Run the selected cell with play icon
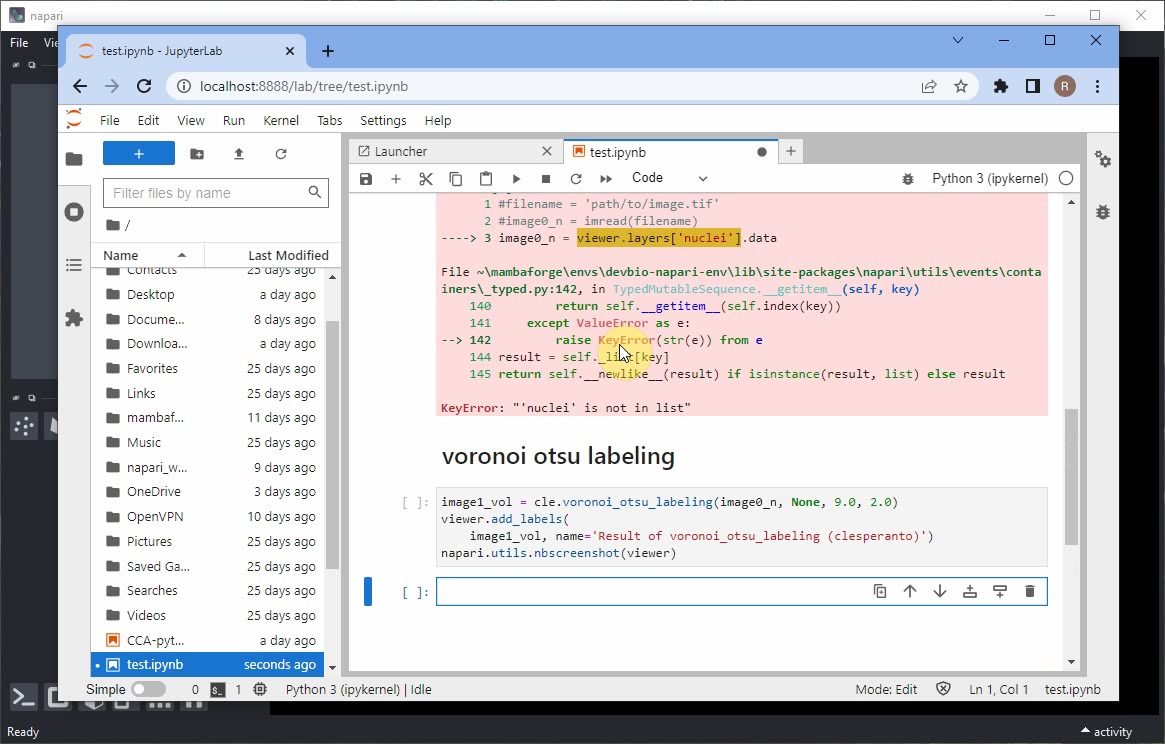This screenshot has width=1165, height=744. [516, 179]
